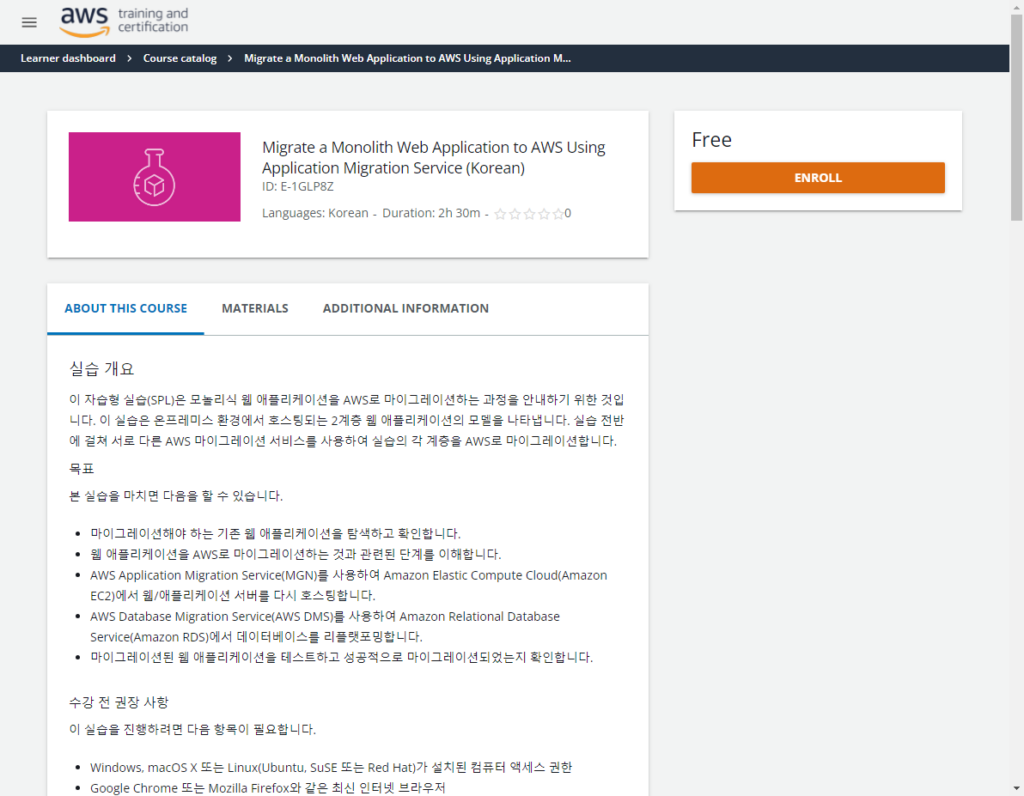This screenshot has width=1024, height=796.
Task: Go to Learner dashboard breadcrumb
Action: [x=68, y=58]
